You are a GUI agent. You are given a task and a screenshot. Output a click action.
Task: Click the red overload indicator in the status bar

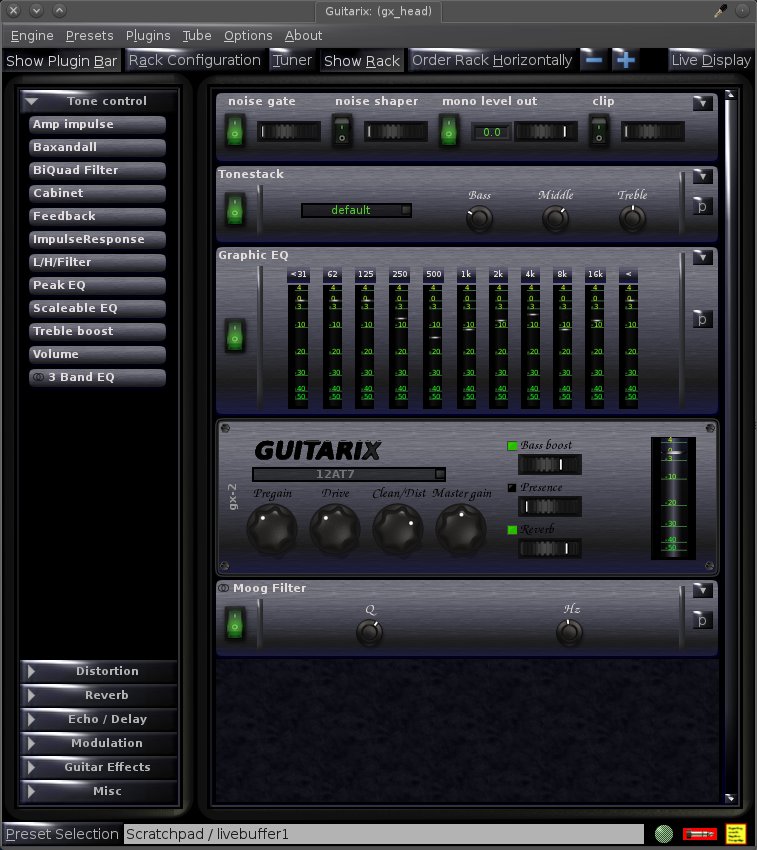pos(699,833)
